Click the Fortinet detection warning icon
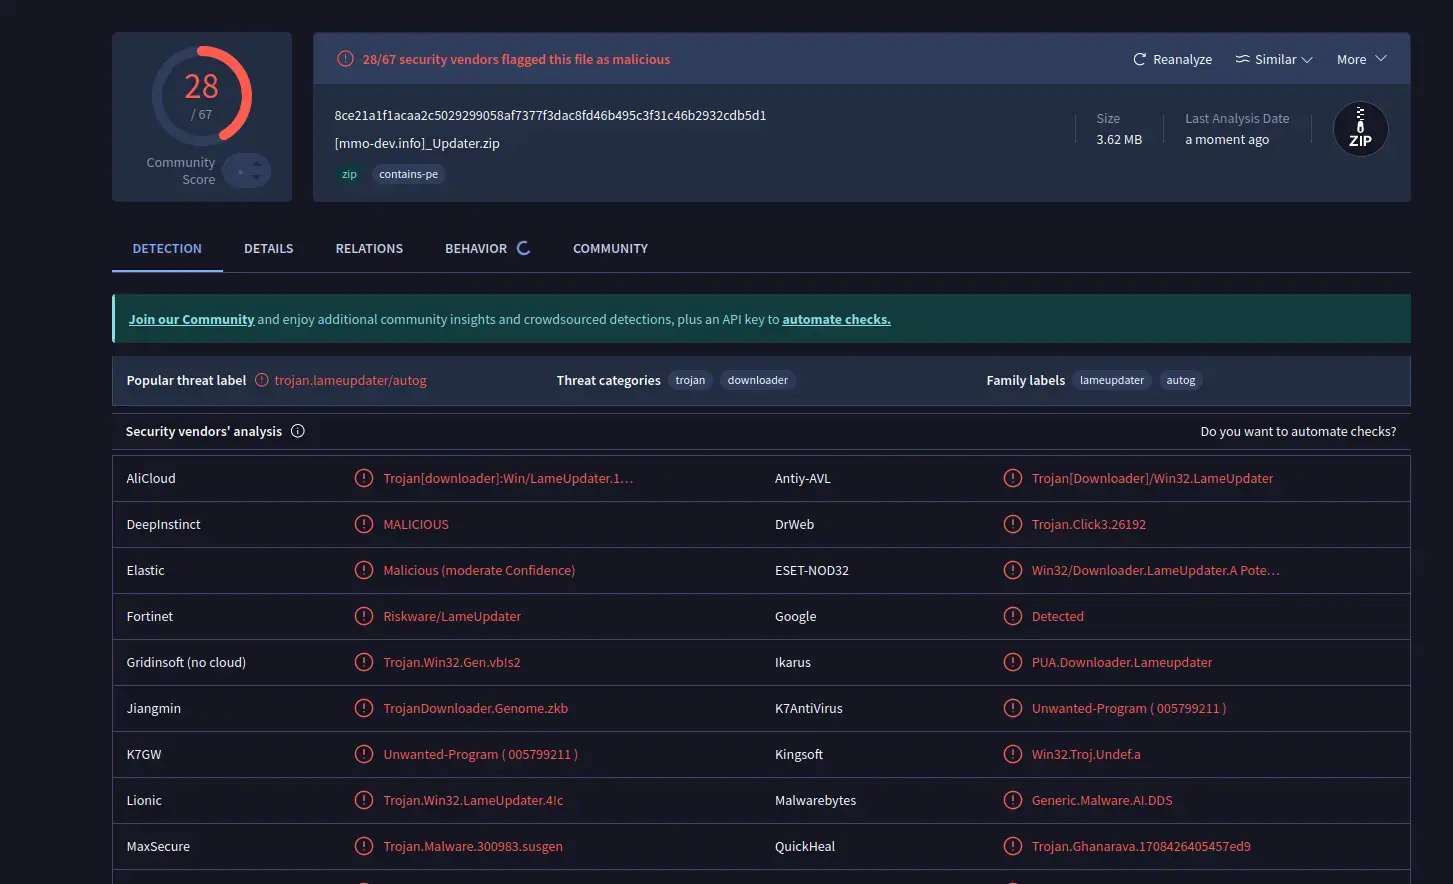Viewport: 1453px width, 884px height. 364,616
